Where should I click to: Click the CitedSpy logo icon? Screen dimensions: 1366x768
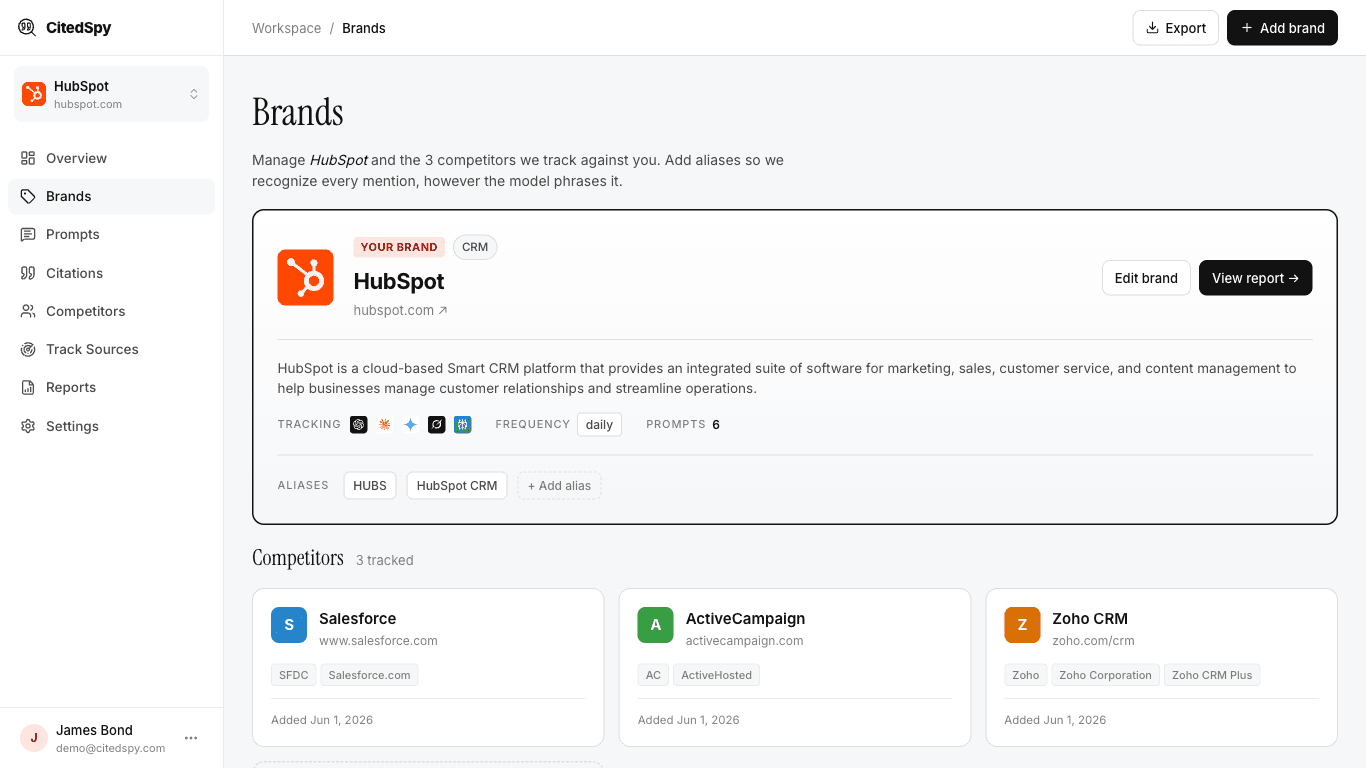coord(27,27)
